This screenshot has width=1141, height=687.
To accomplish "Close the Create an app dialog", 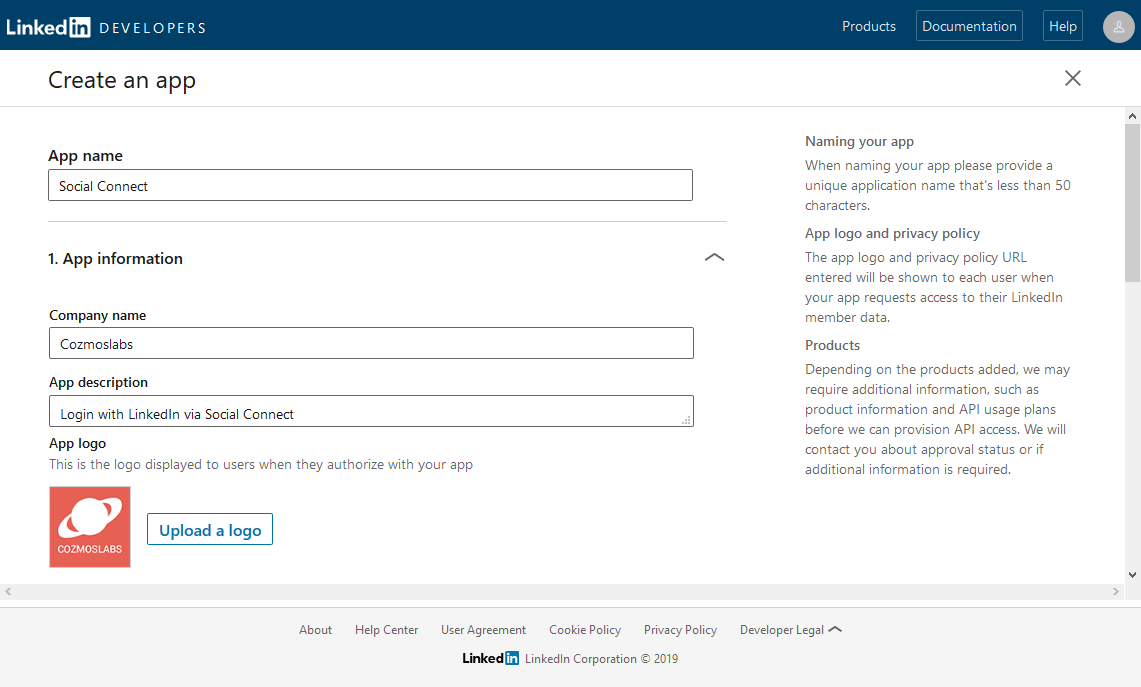I will coord(1073,78).
